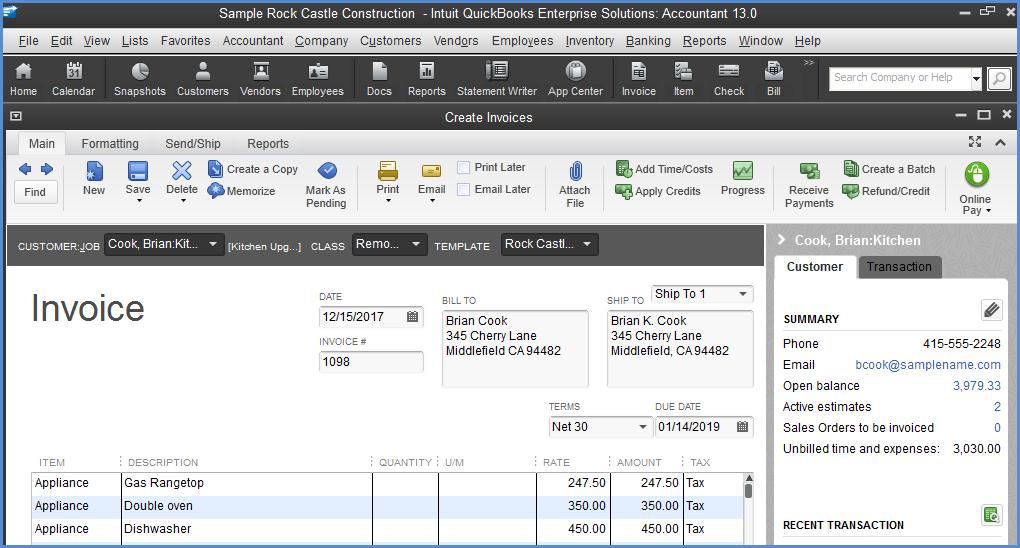Open the Customers center icon
The width and height of the screenshot is (1020, 548).
pyautogui.click(x=202, y=79)
